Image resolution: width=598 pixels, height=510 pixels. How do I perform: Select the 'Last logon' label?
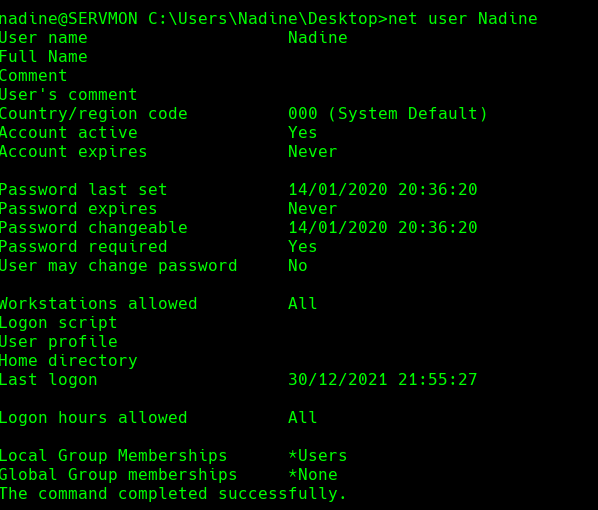[x=48, y=380]
